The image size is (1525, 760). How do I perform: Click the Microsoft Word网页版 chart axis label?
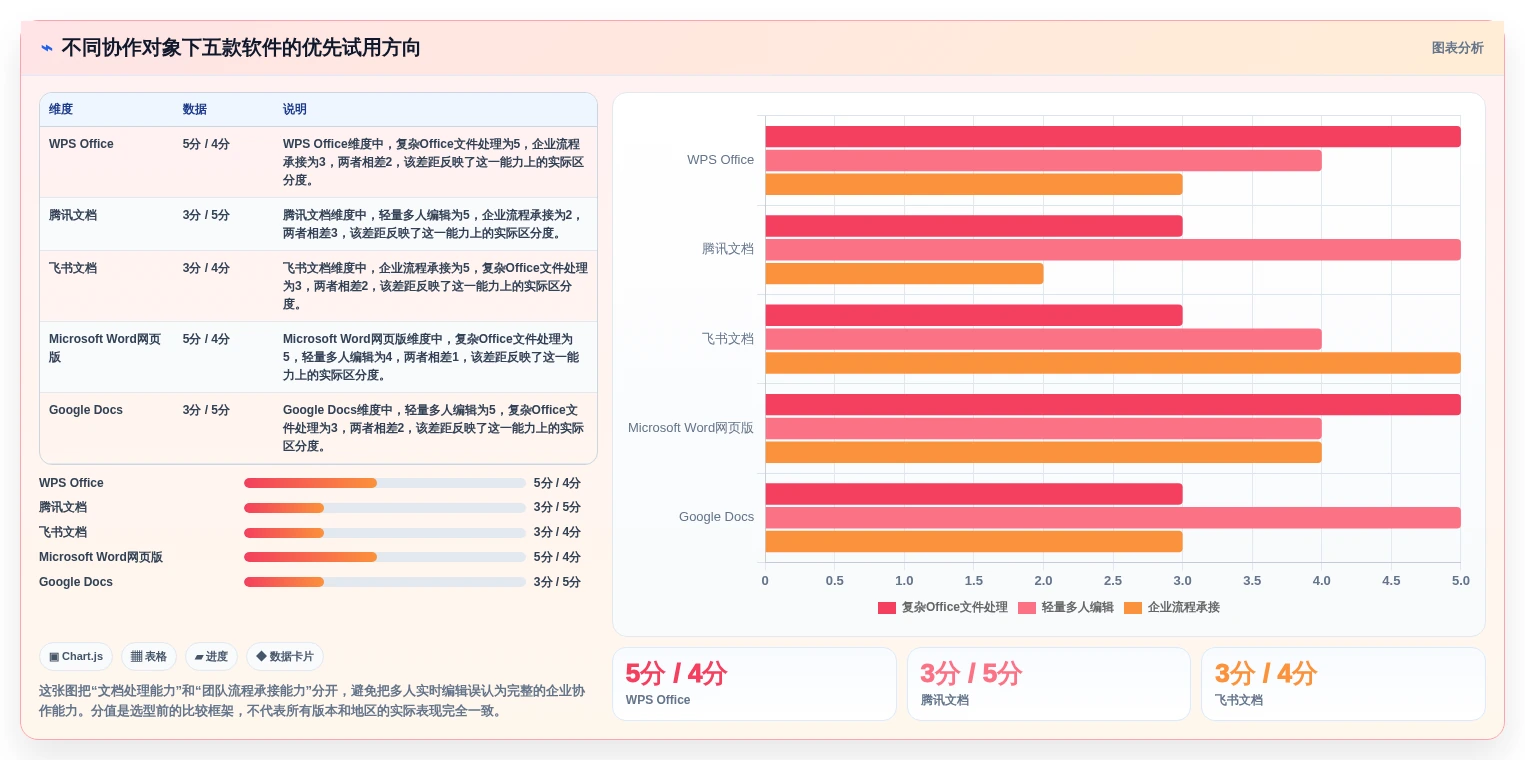click(x=691, y=428)
